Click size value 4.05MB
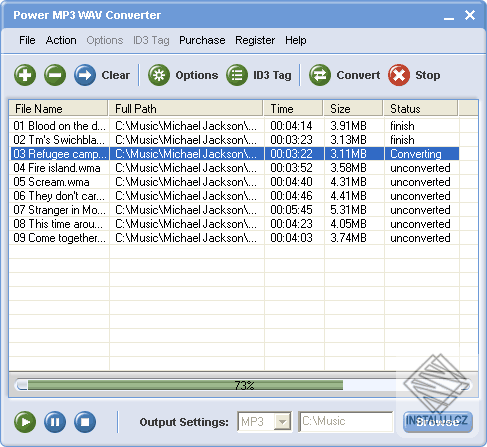 click(348, 224)
